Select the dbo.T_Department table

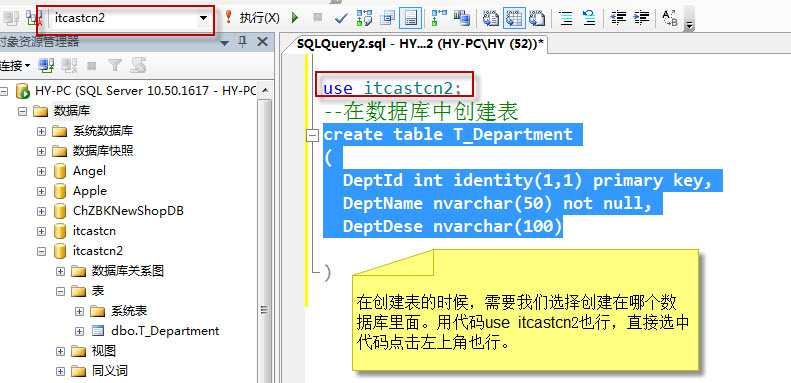click(x=165, y=331)
